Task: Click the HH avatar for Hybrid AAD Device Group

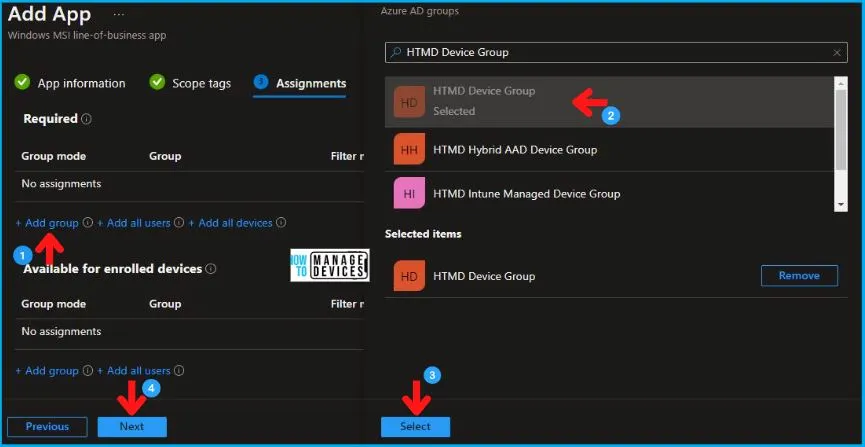Action: [409, 149]
